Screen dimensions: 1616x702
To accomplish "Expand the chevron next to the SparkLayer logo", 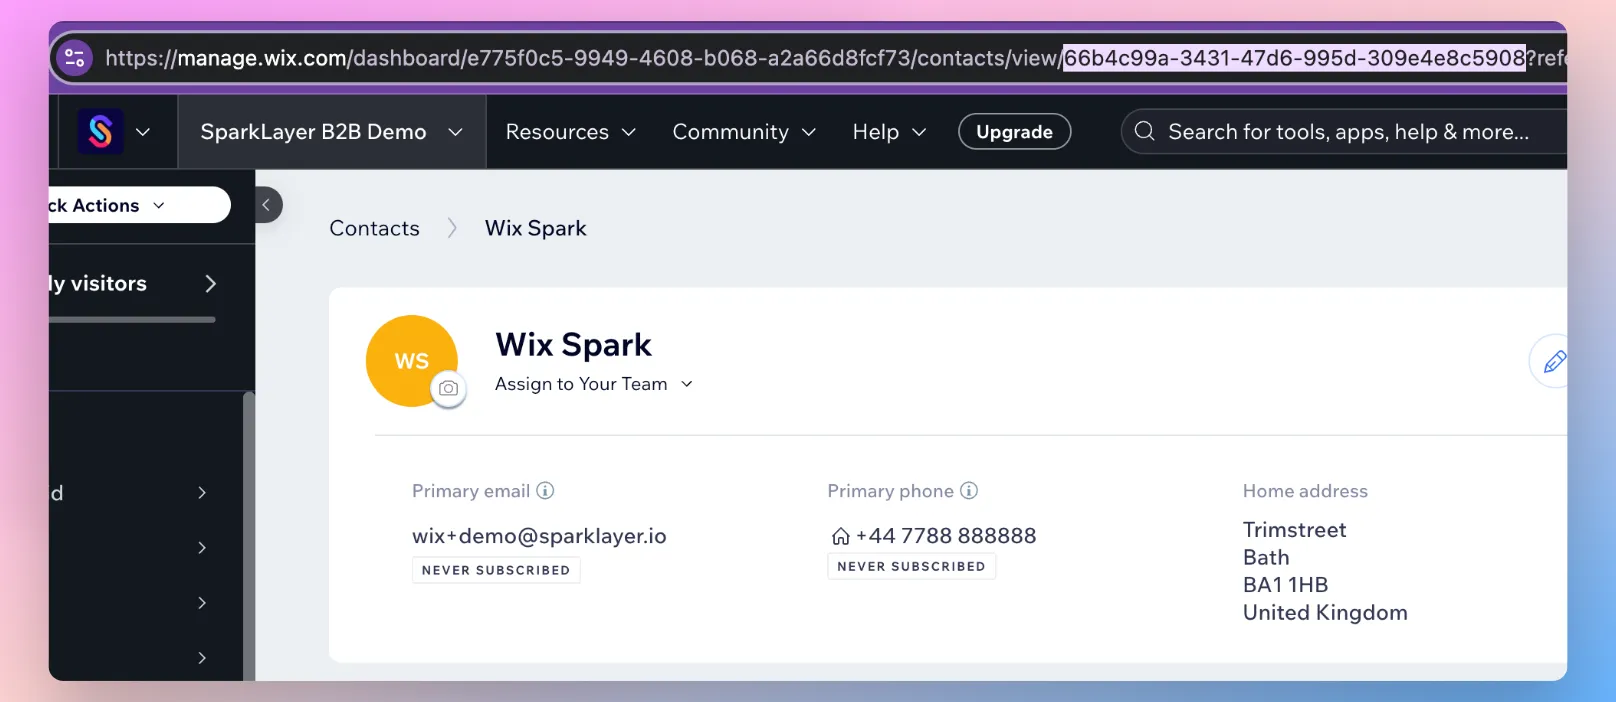I will click(143, 132).
